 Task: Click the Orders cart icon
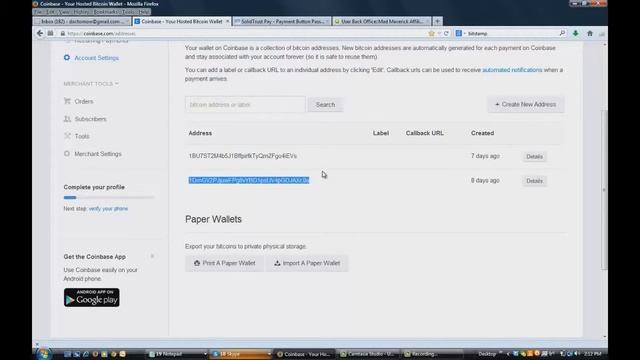(x=67, y=101)
